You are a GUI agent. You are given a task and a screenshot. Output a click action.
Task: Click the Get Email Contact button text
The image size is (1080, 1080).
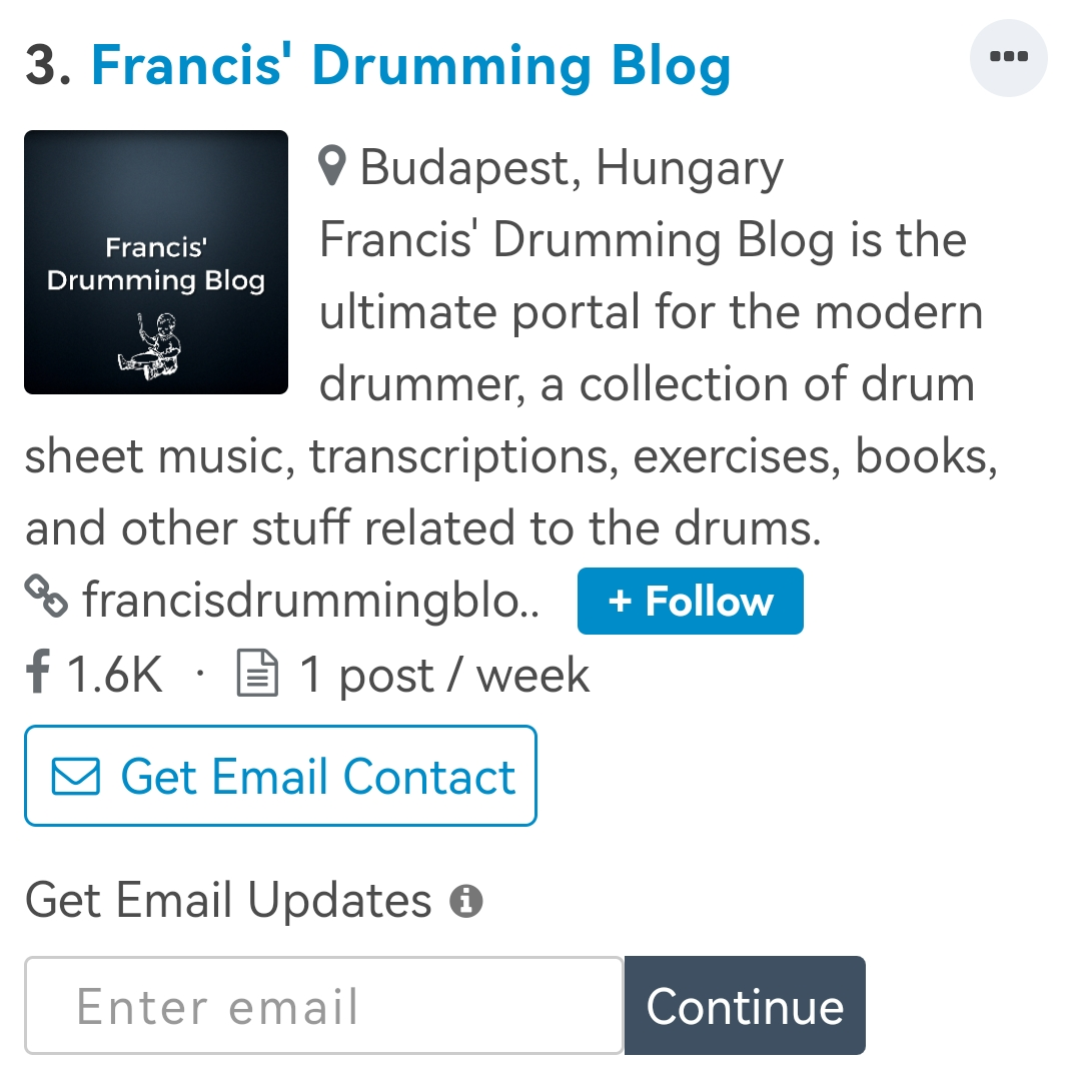[x=317, y=777]
